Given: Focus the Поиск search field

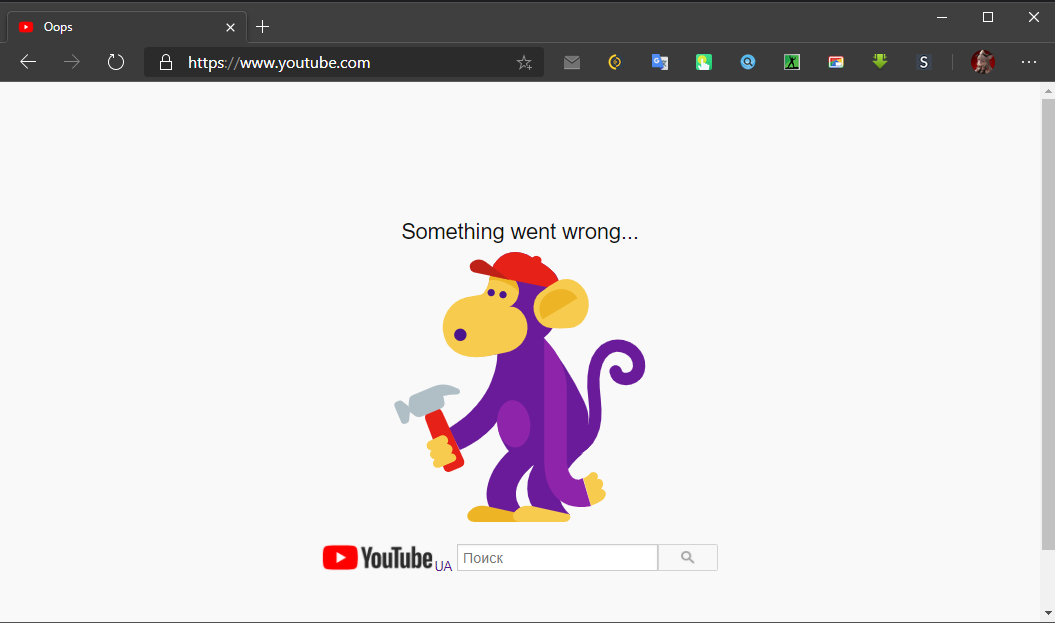Looking at the screenshot, I should [x=557, y=558].
